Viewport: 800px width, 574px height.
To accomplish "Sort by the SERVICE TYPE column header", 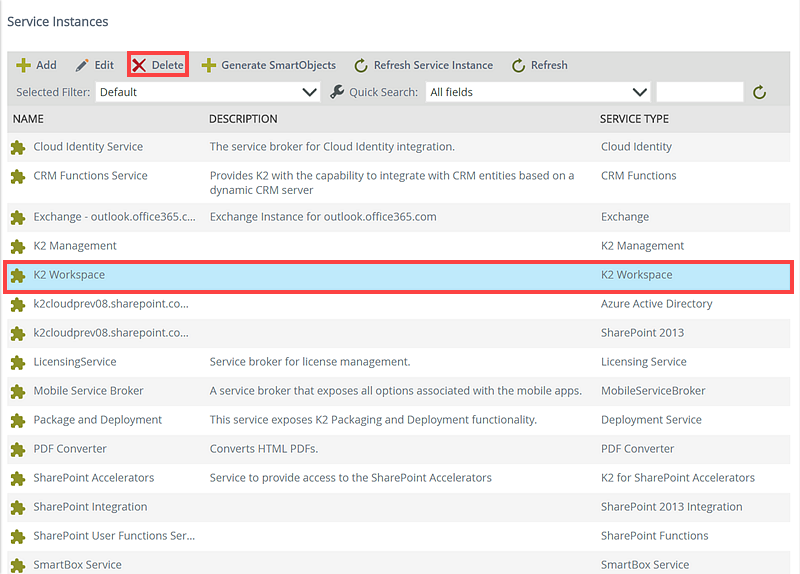I will [x=634, y=119].
